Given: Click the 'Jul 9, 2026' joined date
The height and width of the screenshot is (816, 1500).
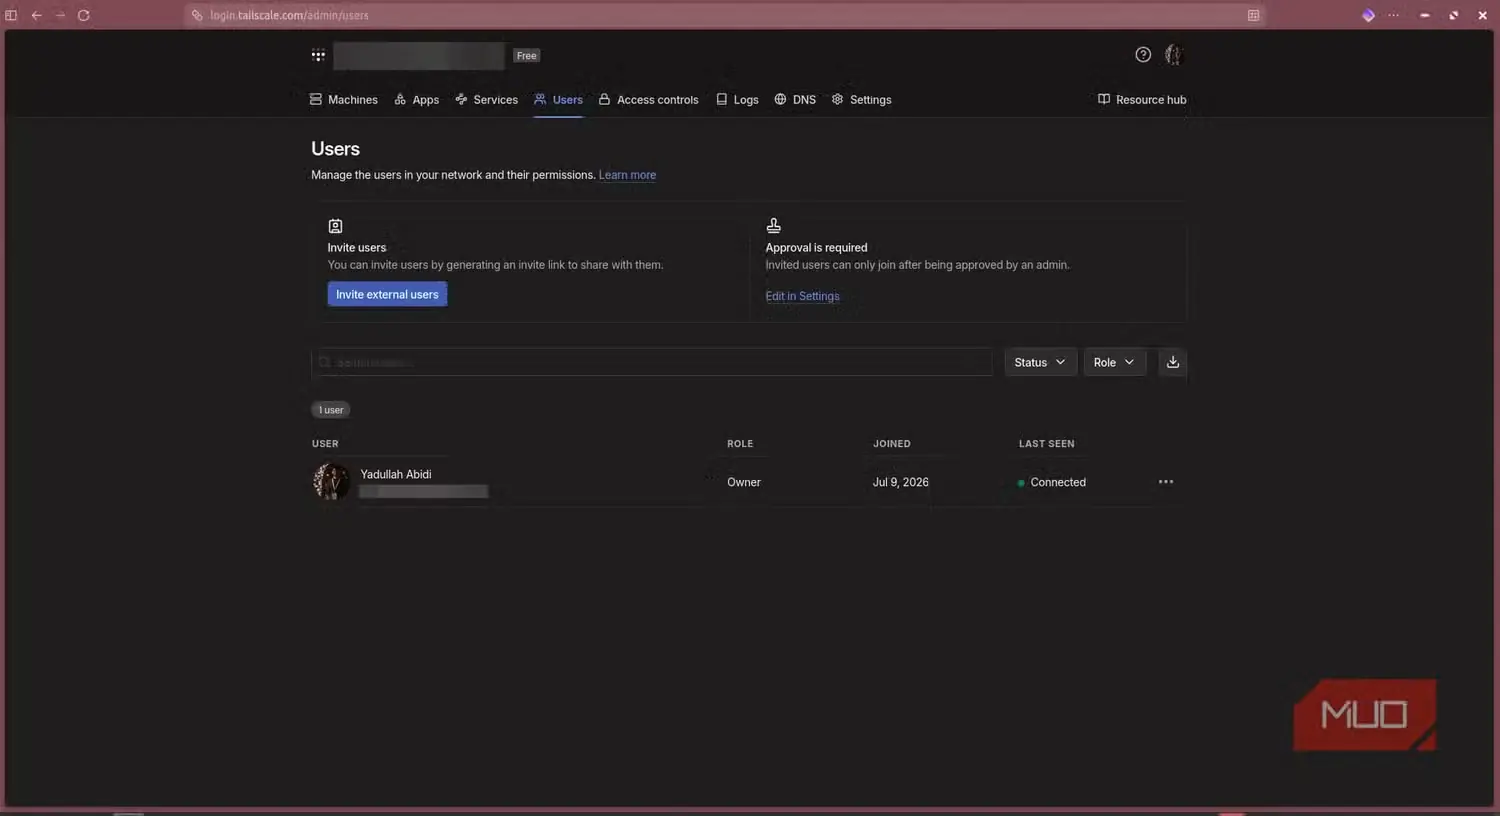Looking at the screenshot, I should click(x=900, y=482).
